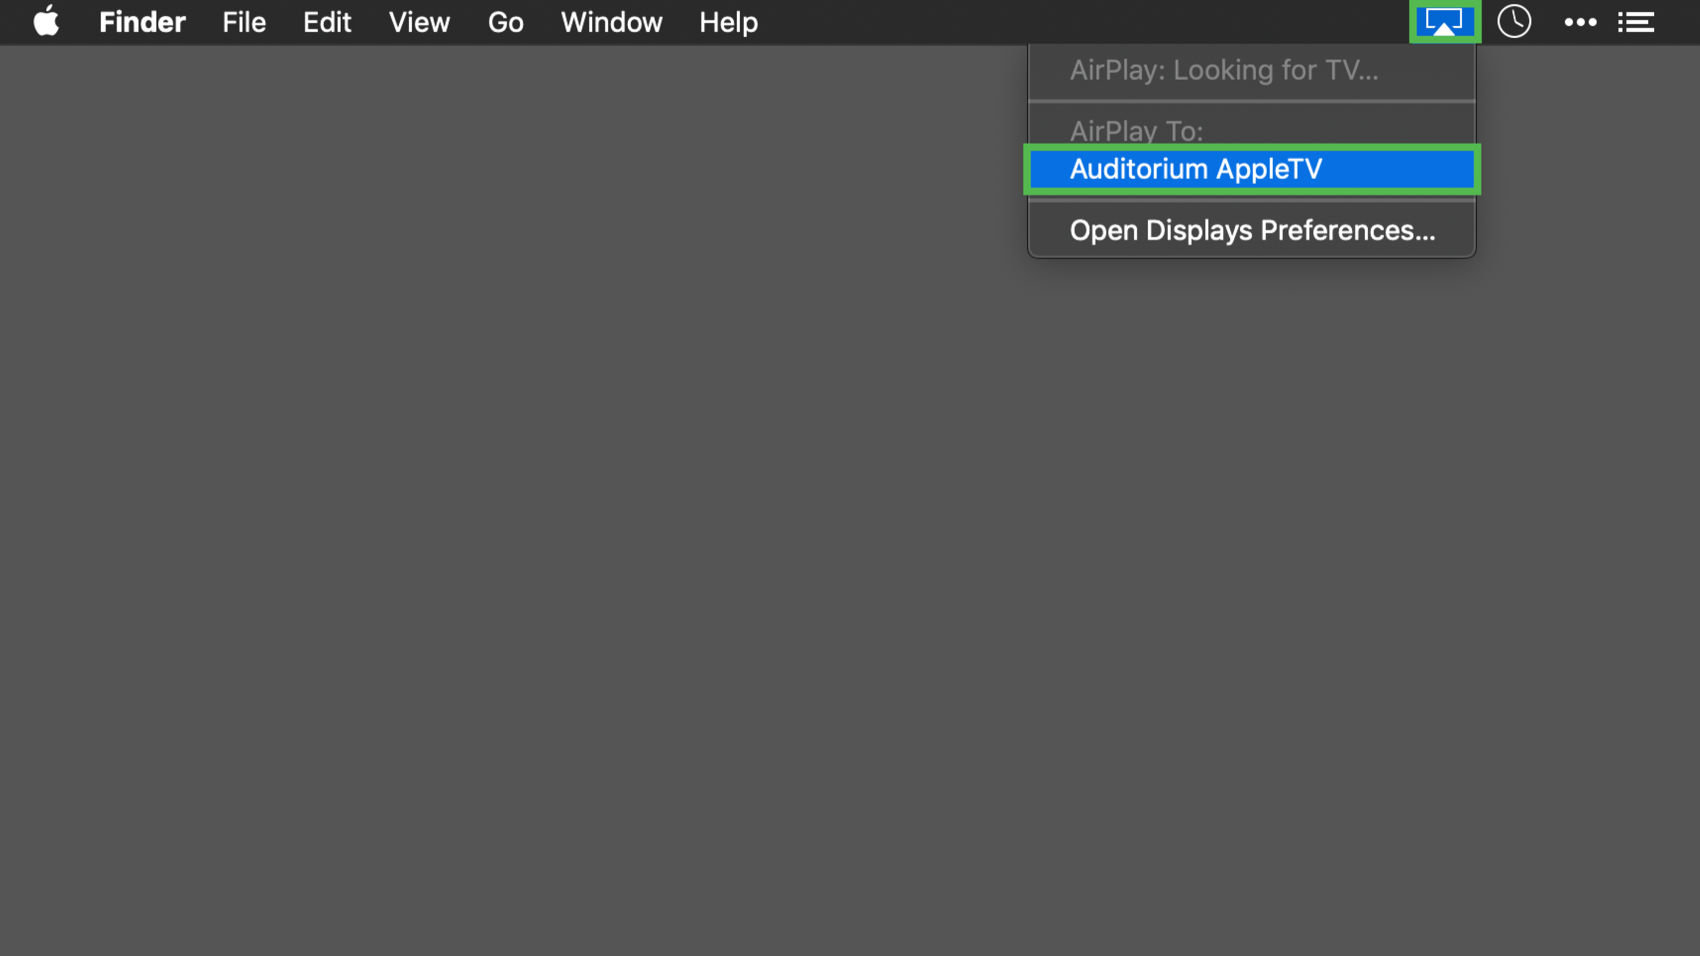Open the three-dots menu bar extra
1700x956 pixels.
click(x=1580, y=22)
